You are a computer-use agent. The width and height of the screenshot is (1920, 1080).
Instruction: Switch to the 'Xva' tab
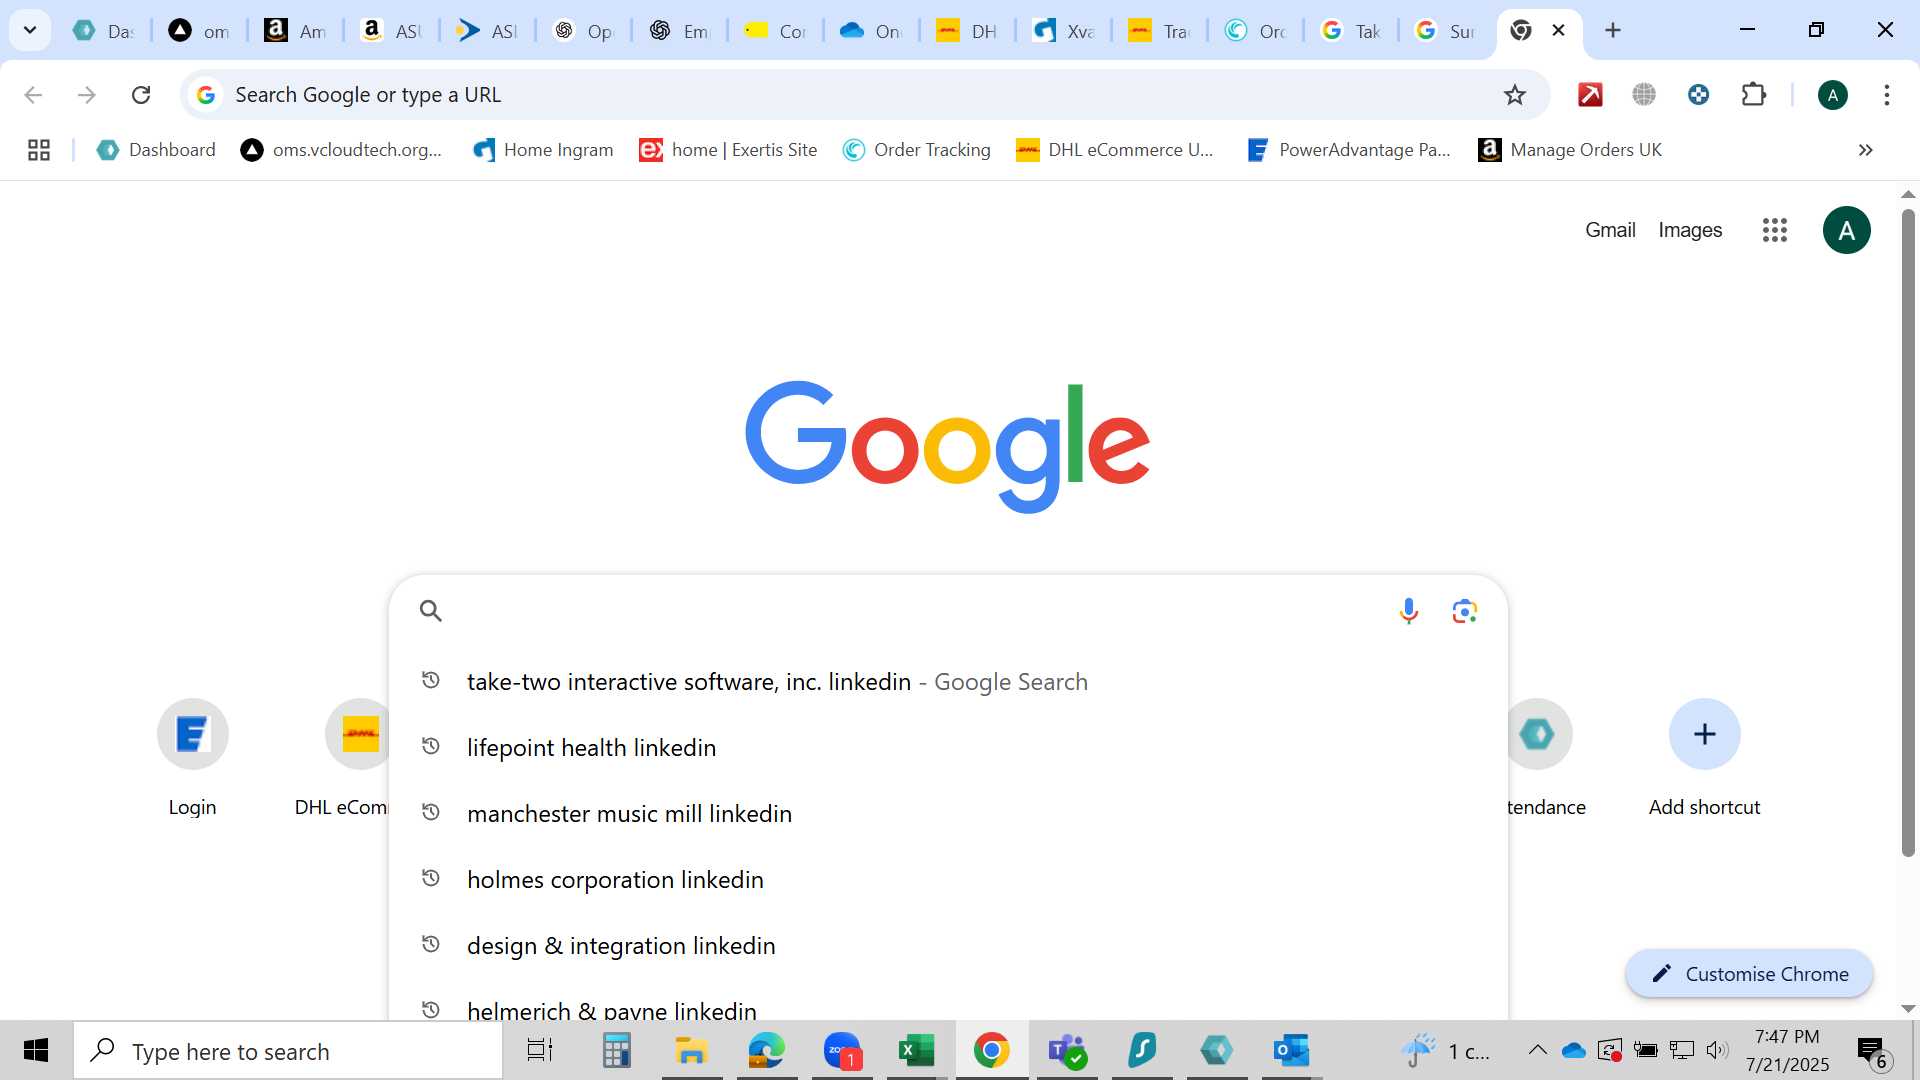tap(1063, 31)
